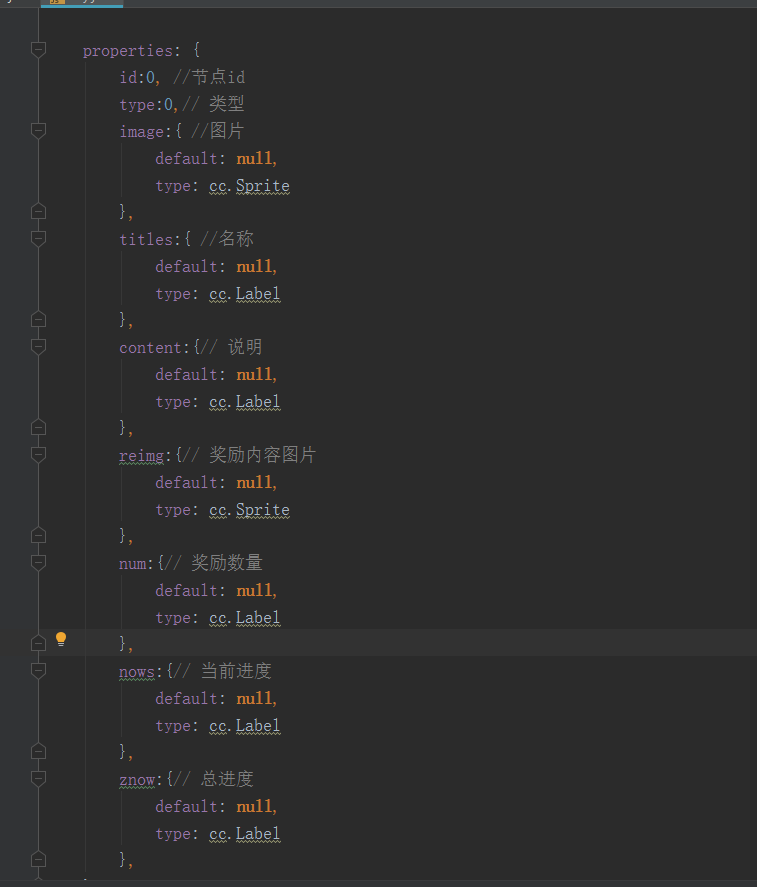Click 'cc.Sprite' in the image block

(250, 186)
